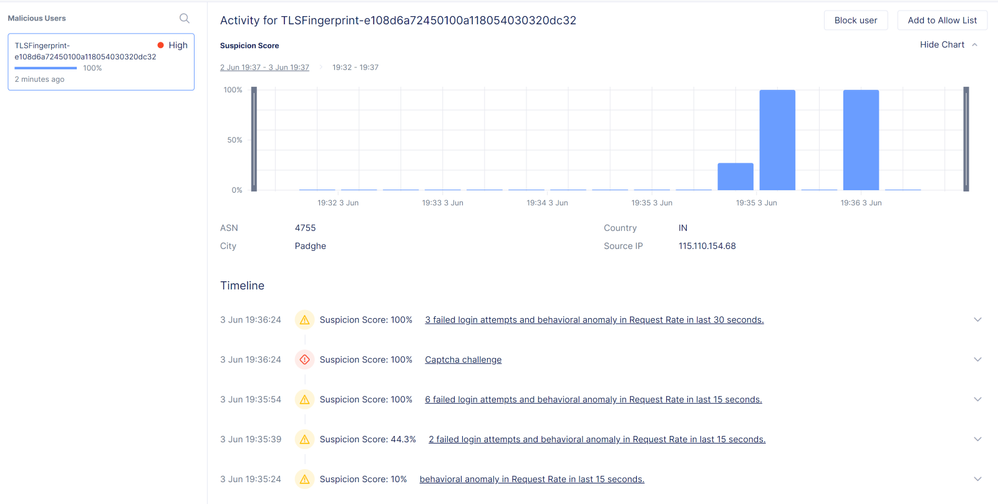Click the Suspicion Score chart heading
This screenshot has height=504, width=998.
pos(249,46)
